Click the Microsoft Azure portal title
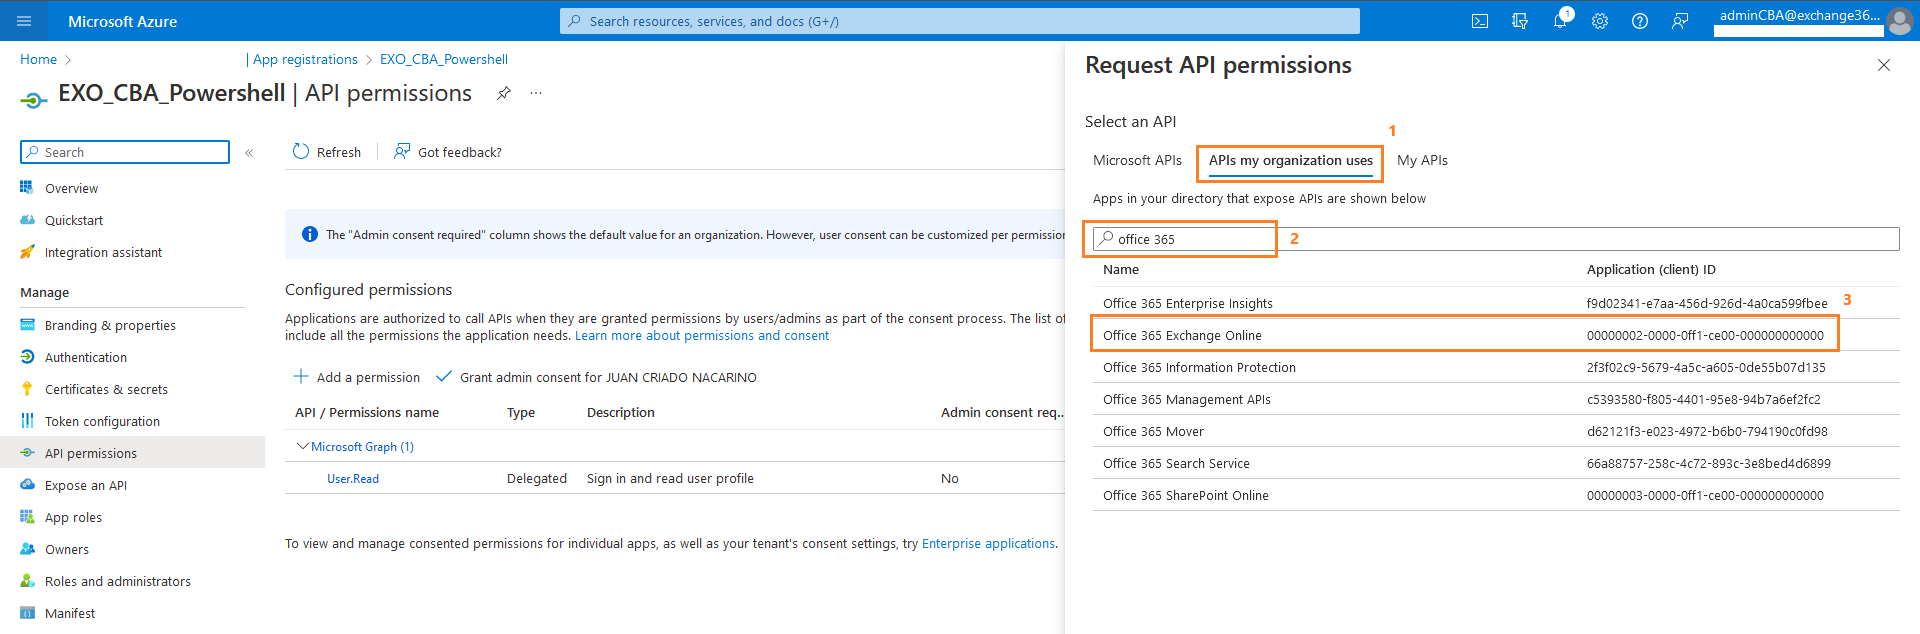Image resolution: width=1920 pixels, height=634 pixels. [x=122, y=21]
